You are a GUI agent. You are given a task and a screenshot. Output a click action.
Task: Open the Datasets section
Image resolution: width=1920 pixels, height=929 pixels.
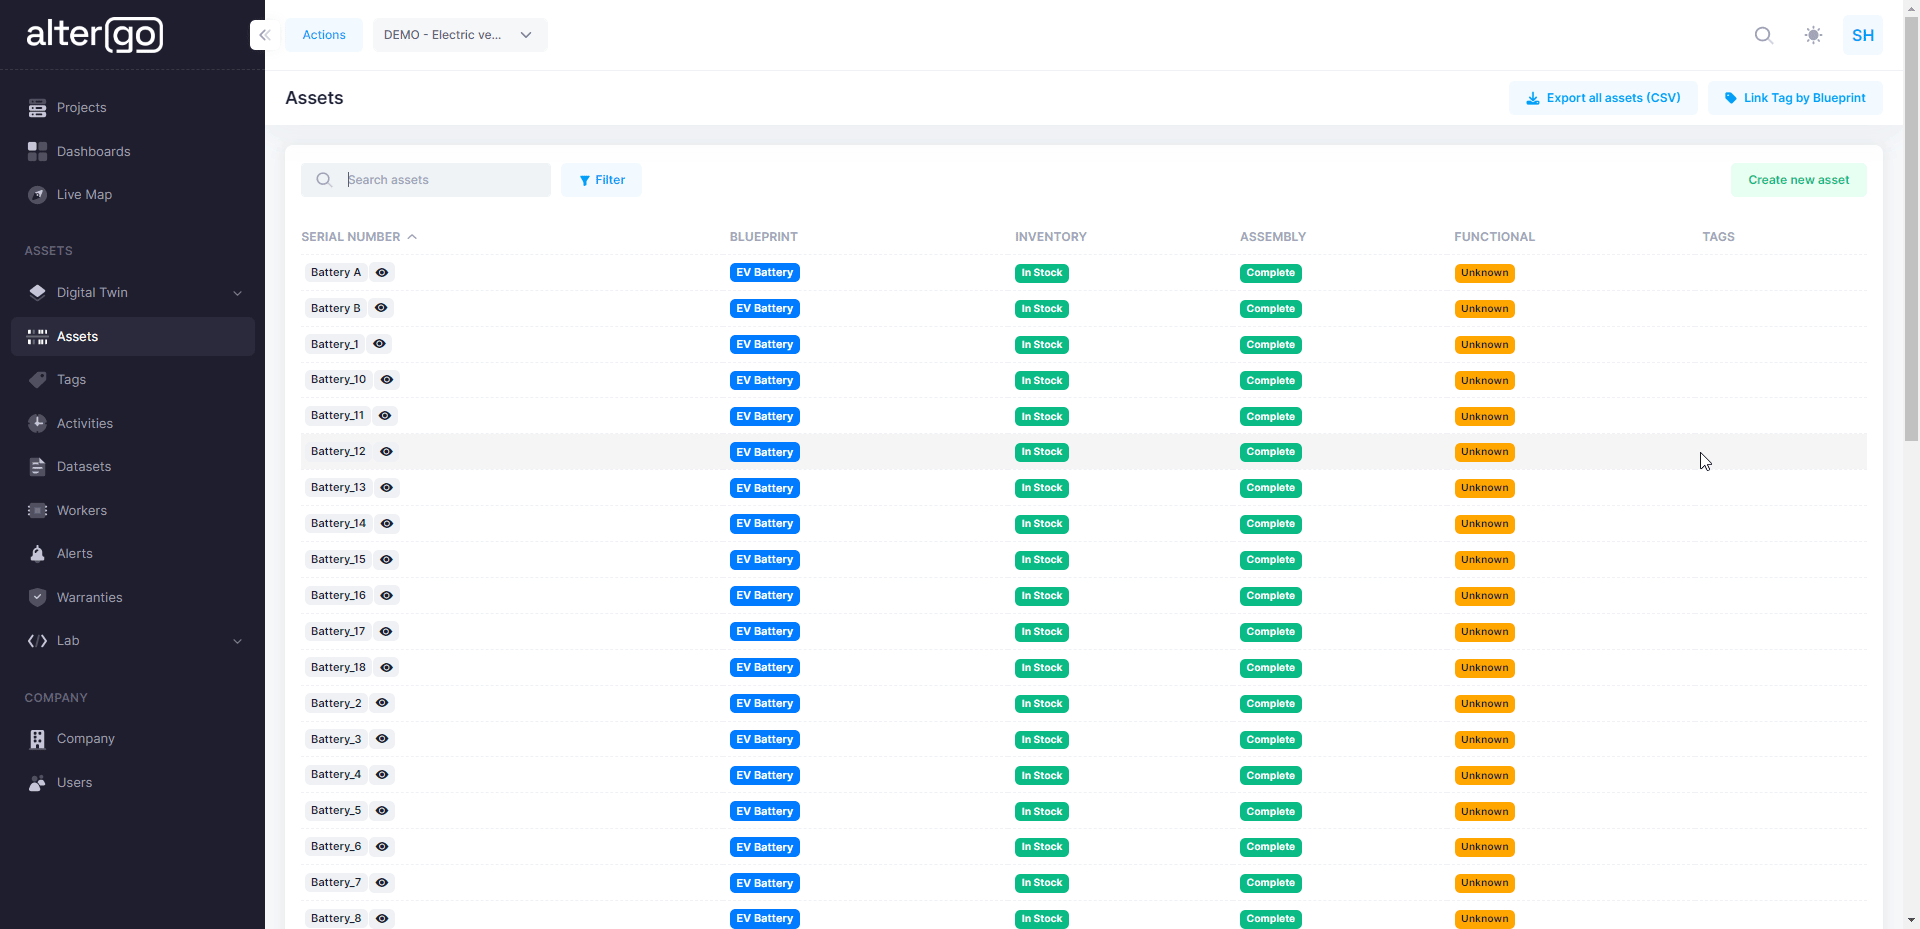pyautogui.click(x=84, y=467)
